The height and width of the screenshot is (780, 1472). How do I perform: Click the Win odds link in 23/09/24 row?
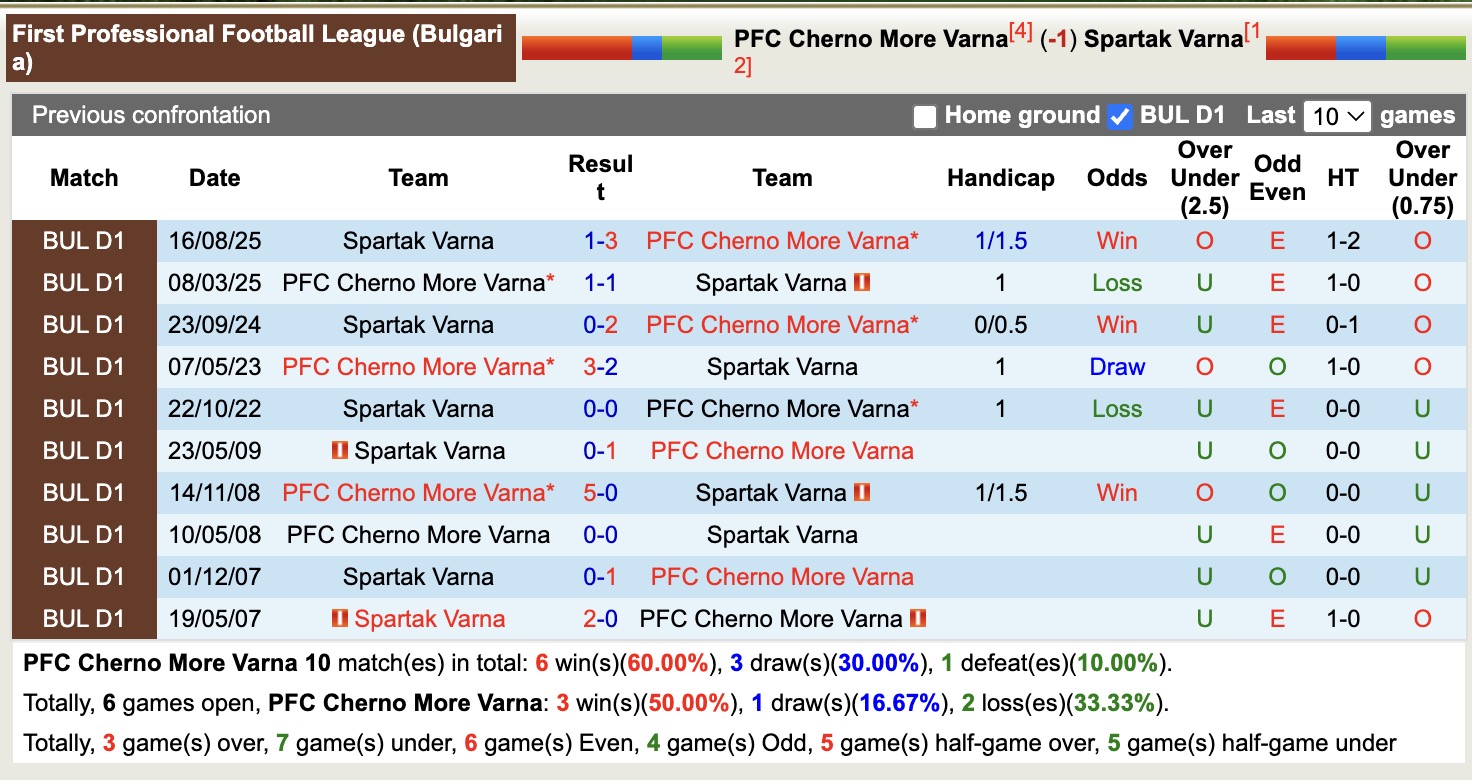[x=1117, y=324]
